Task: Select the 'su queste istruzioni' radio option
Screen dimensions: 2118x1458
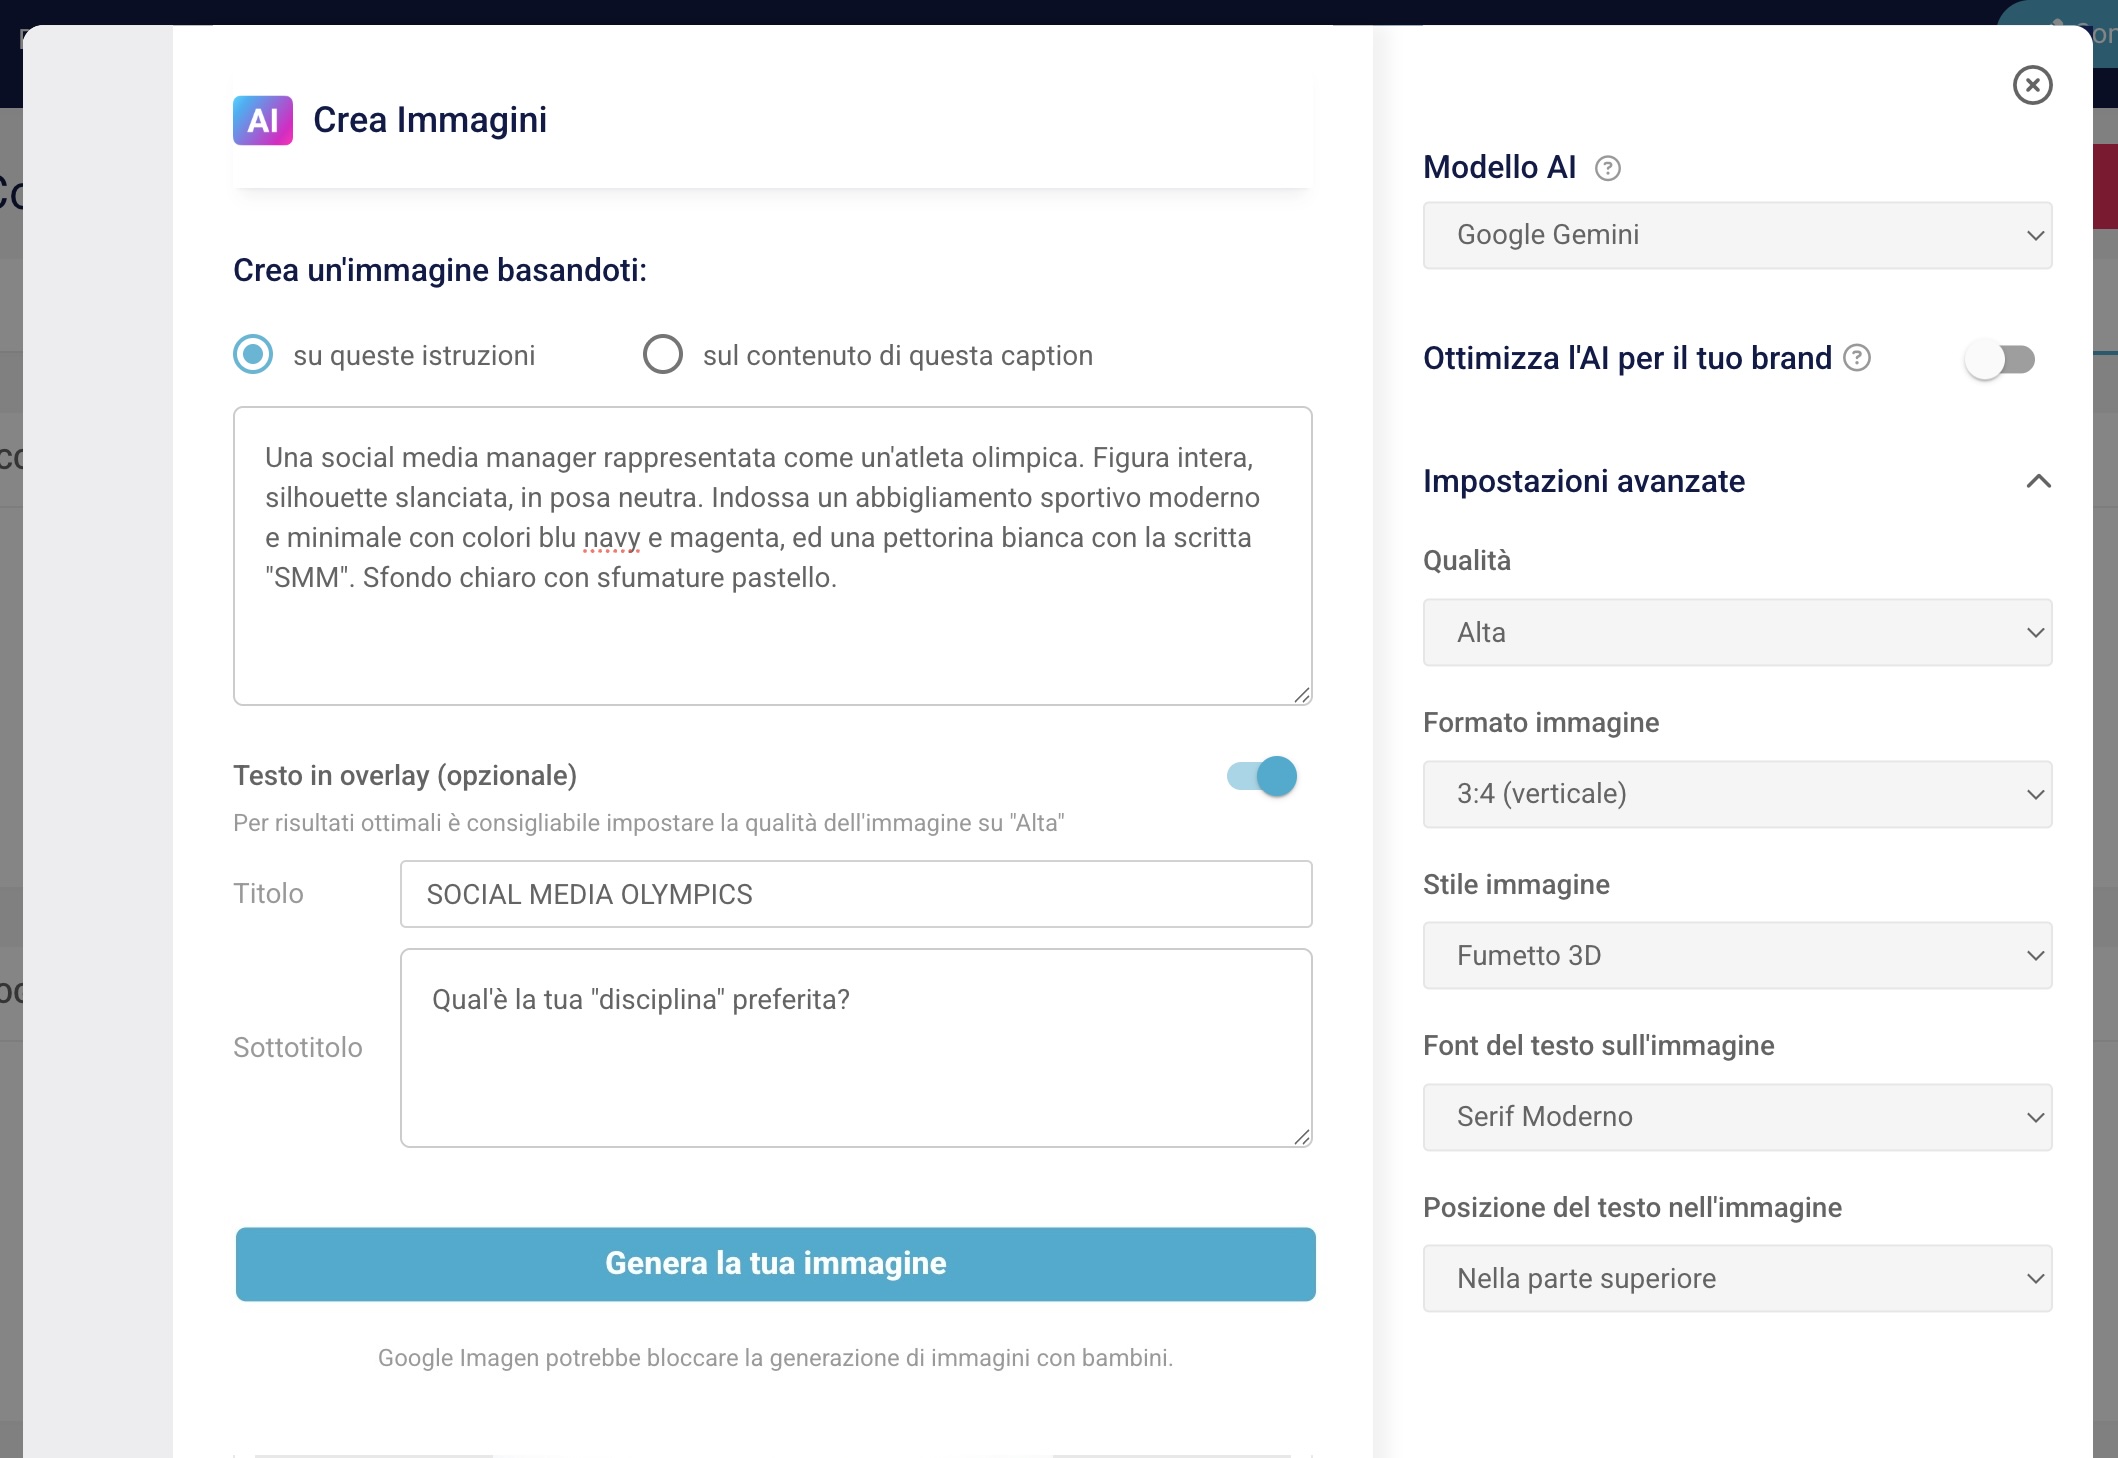Action: coord(253,355)
